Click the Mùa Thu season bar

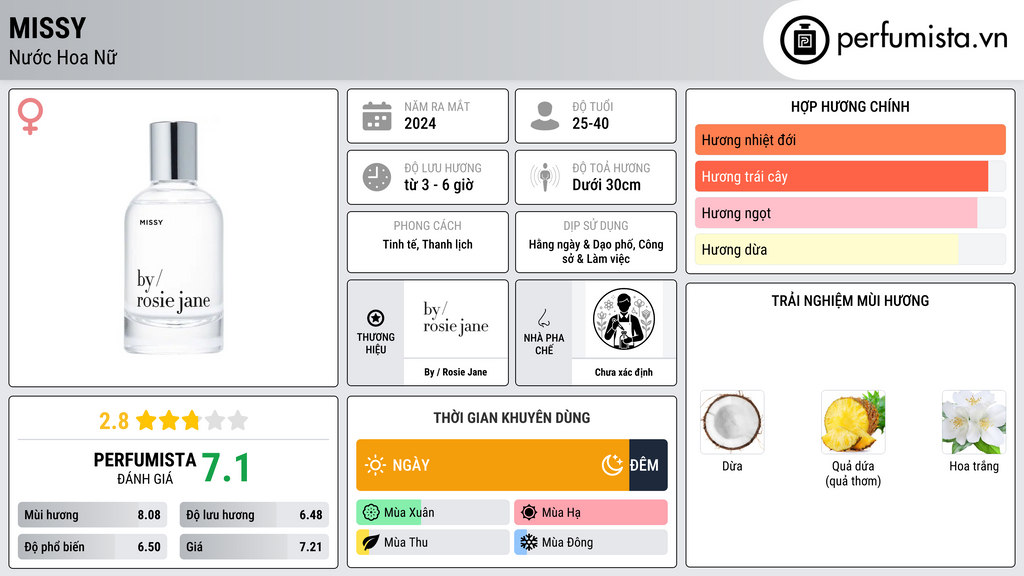433,542
